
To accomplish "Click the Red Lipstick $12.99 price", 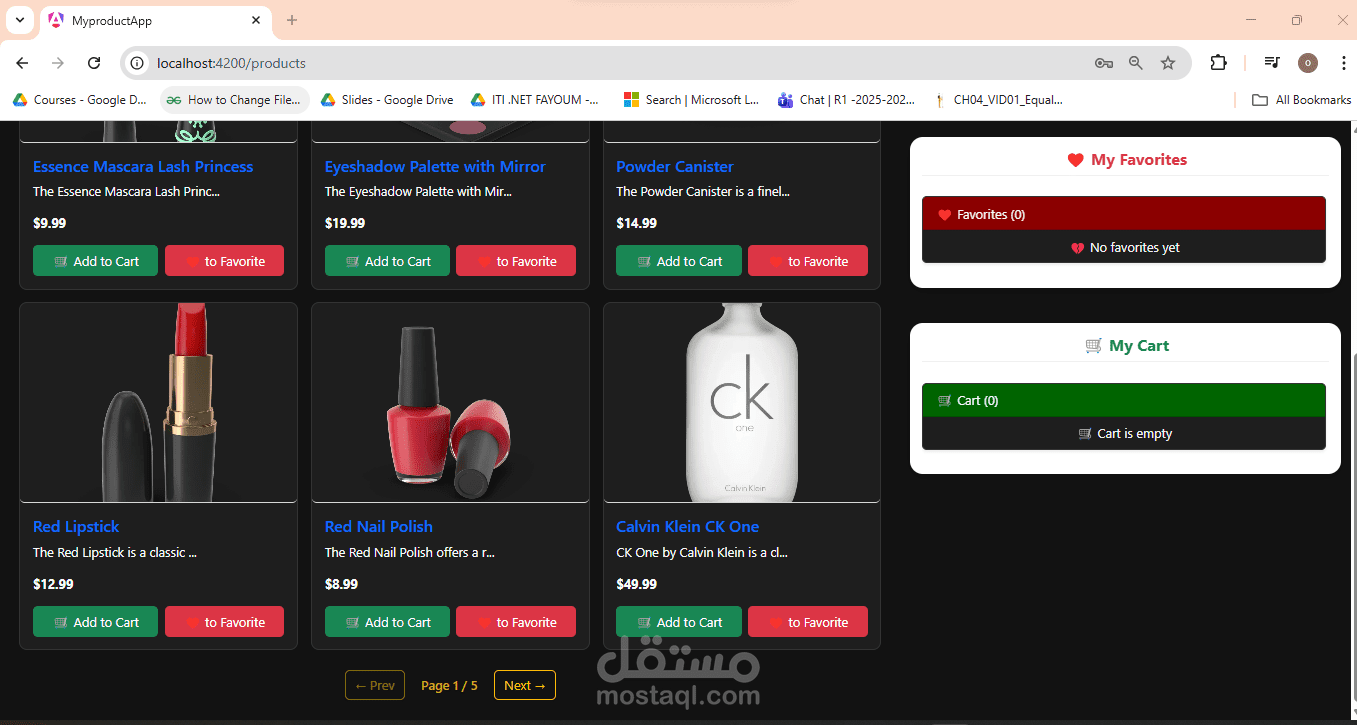I will point(53,584).
